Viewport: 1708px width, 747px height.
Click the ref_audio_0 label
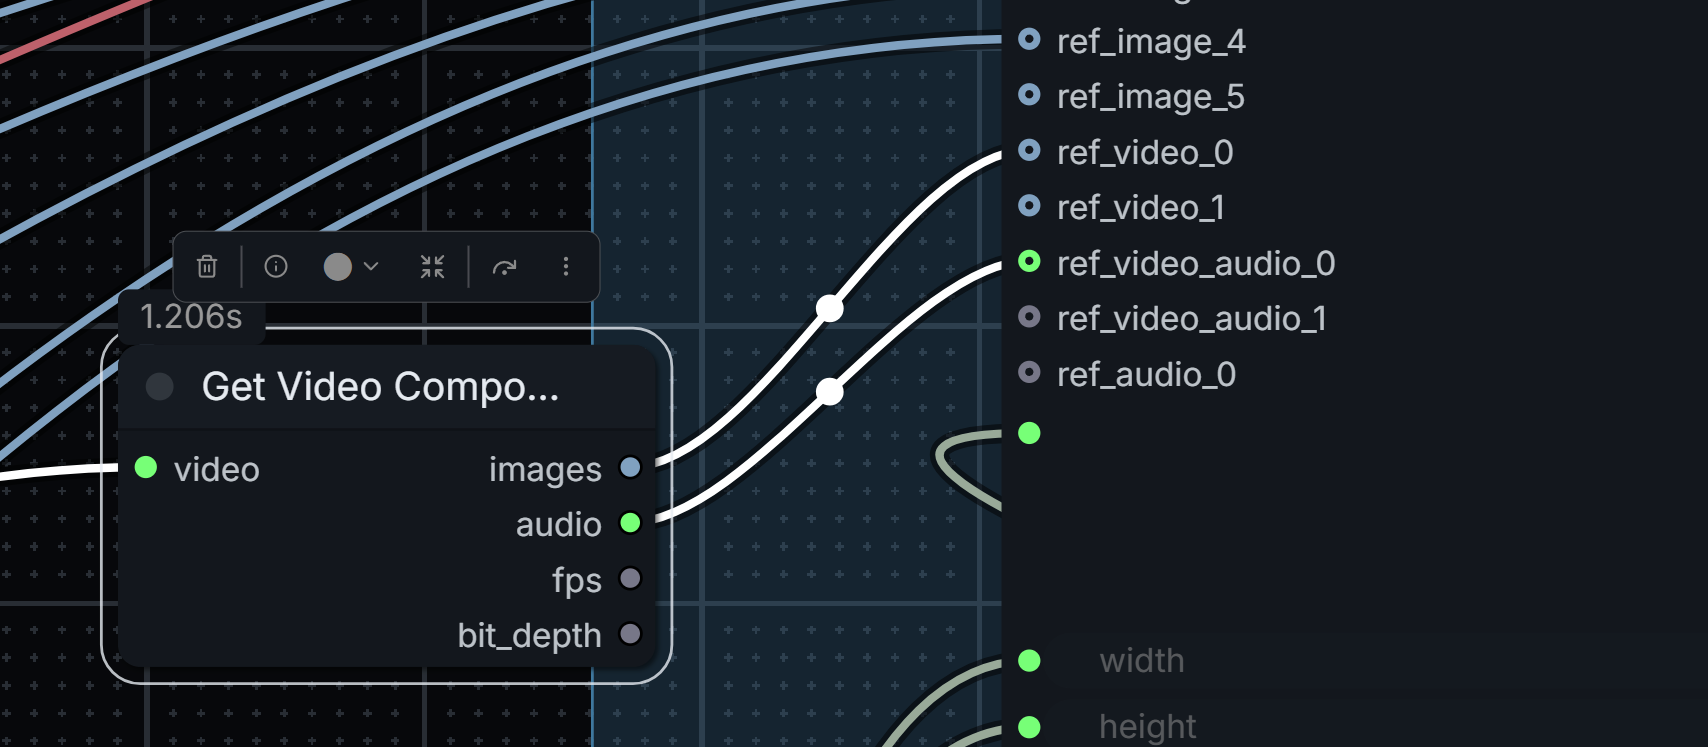click(1147, 374)
